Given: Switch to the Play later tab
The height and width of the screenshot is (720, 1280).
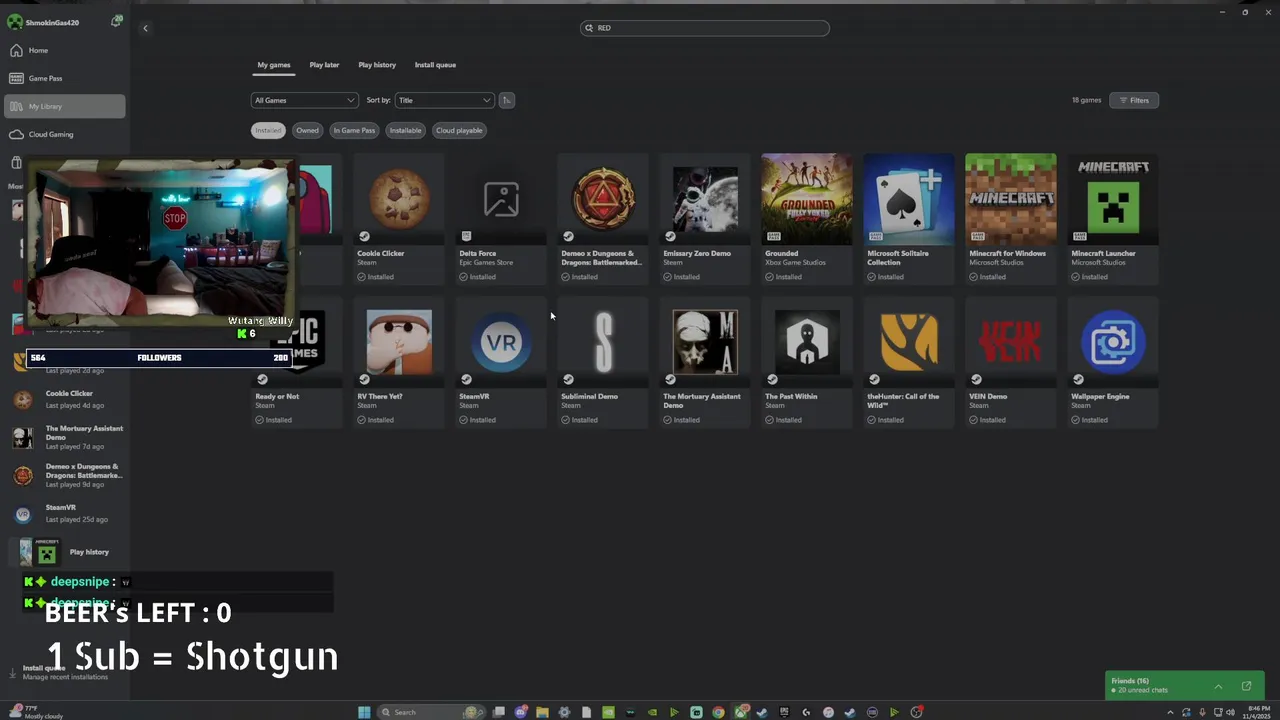Looking at the screenshot, I should 324,65.
